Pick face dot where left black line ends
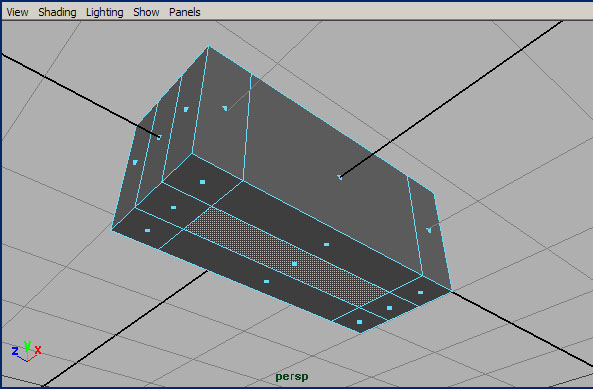The image size is (593, 389). (x=159, y=137)
